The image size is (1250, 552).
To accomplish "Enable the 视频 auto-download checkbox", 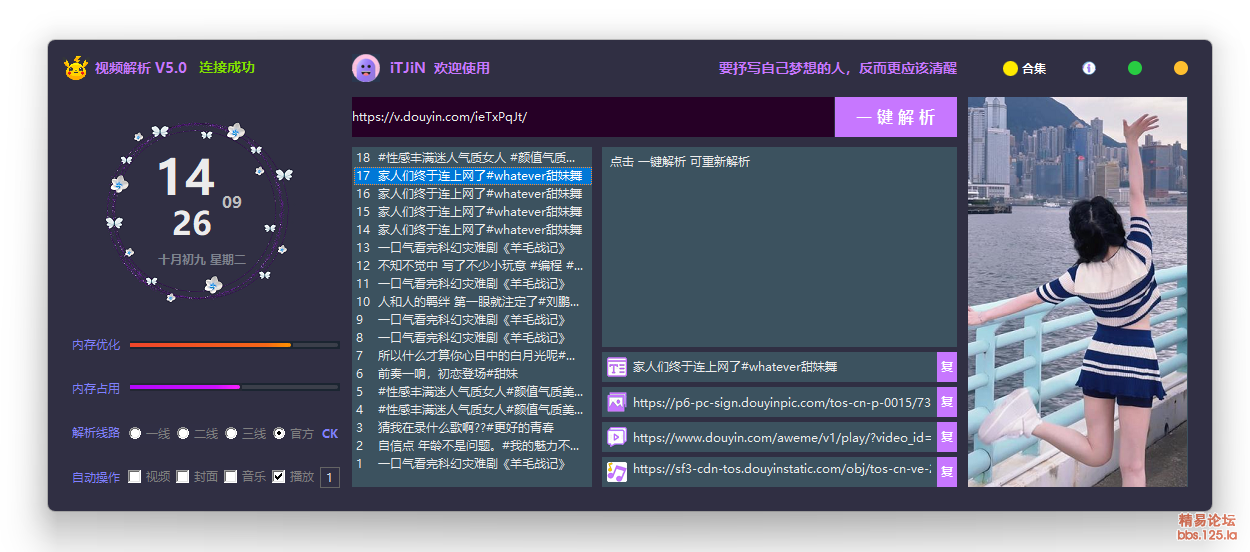I will click(134, 477).
